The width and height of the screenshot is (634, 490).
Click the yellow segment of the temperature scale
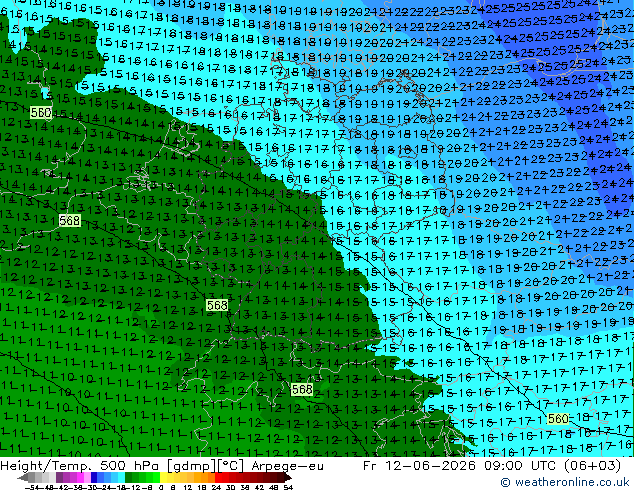(164, 477)
